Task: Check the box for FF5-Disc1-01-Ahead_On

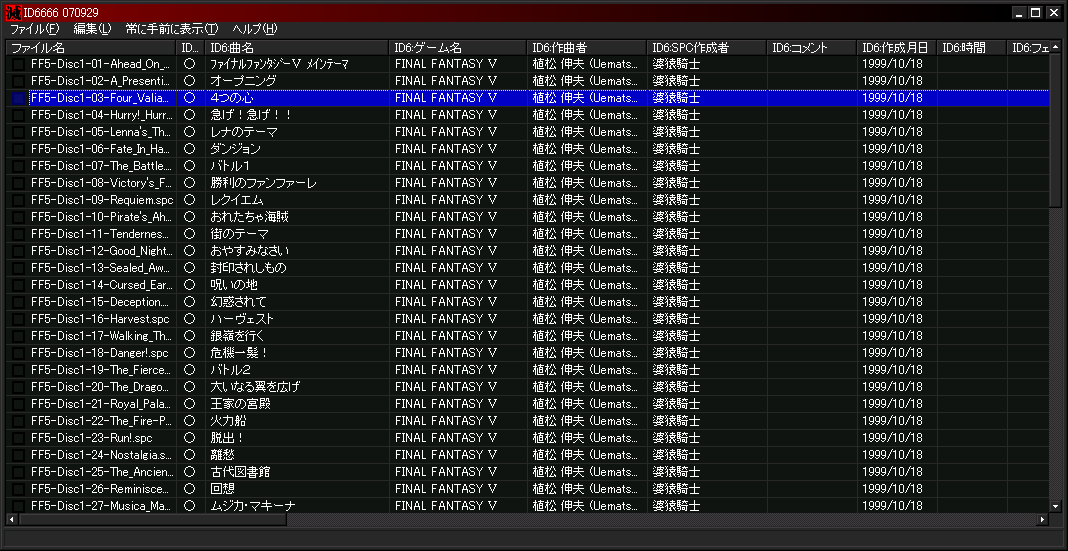Action: [x=18, y=64]
